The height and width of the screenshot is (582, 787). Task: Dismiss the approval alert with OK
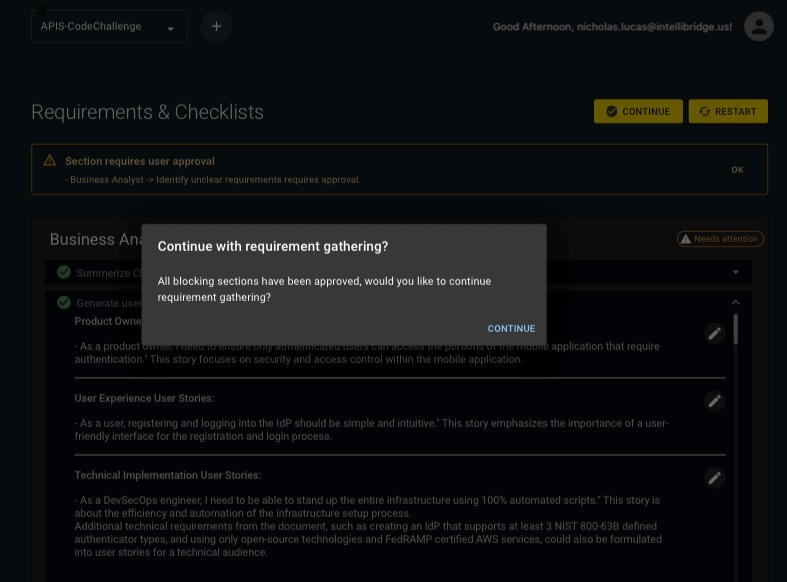click(737, 170)
